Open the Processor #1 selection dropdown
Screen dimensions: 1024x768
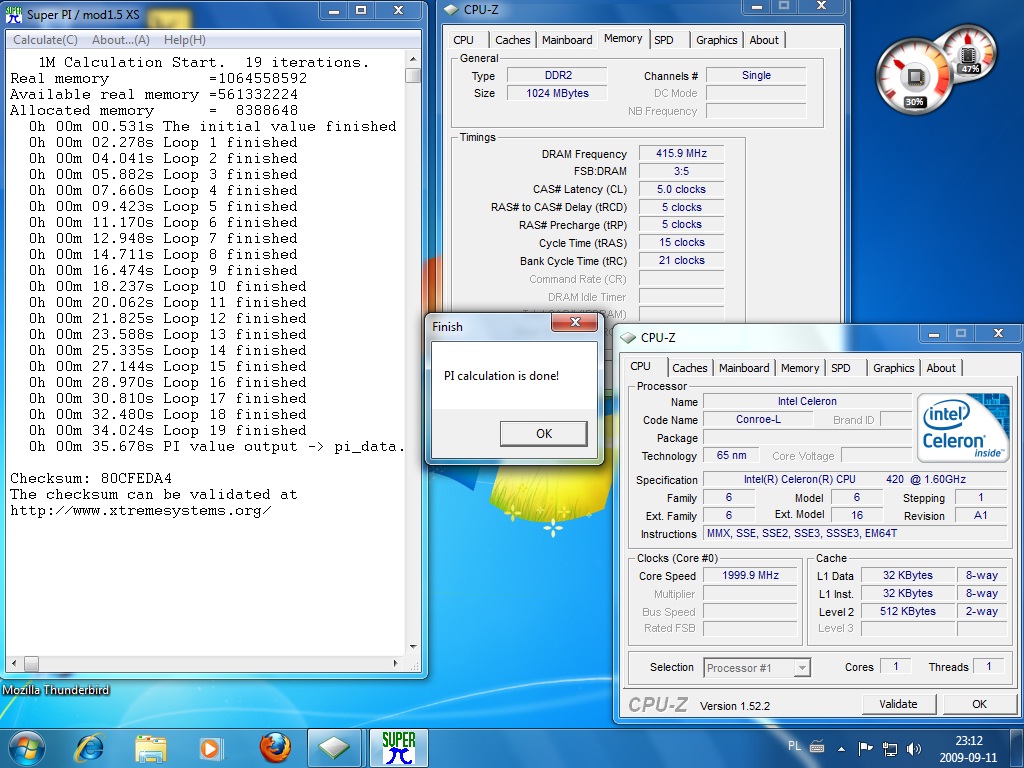point(756,668)
